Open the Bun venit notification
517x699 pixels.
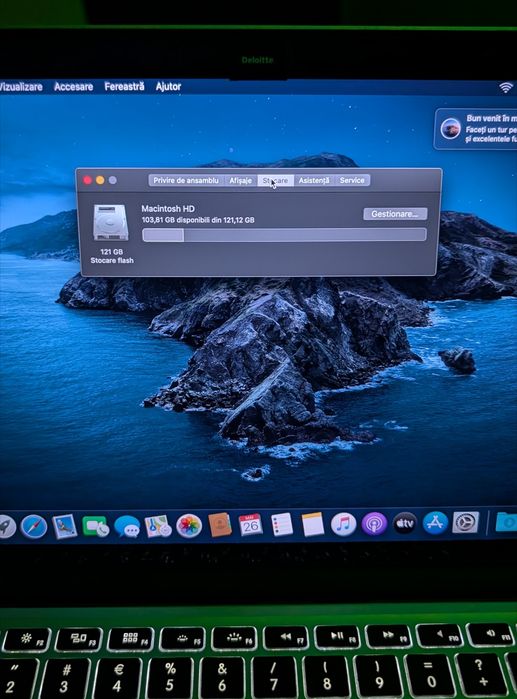coord(476,129)
